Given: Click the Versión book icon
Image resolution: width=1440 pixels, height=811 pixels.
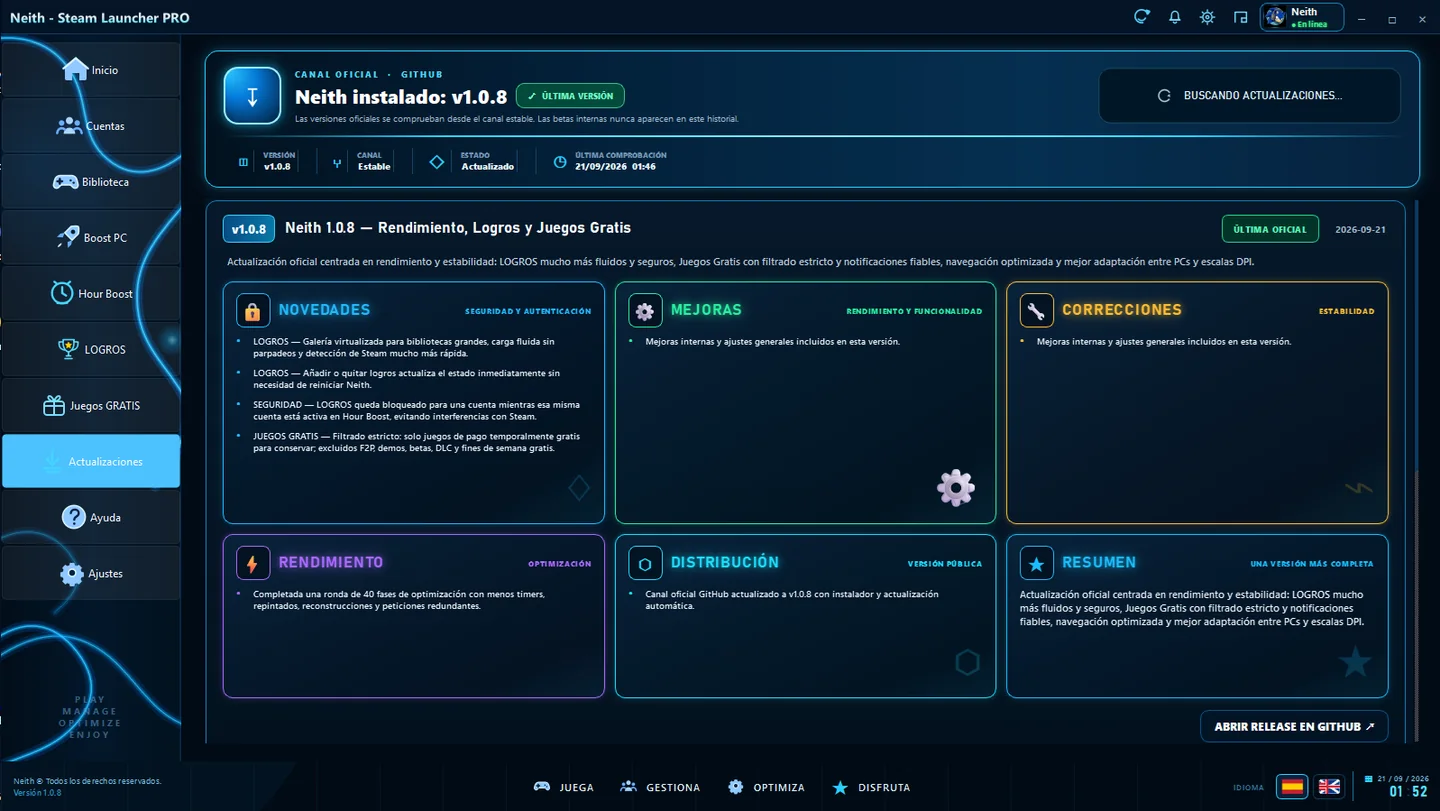Looking at the screenshot, I should [x=243, y=162].
